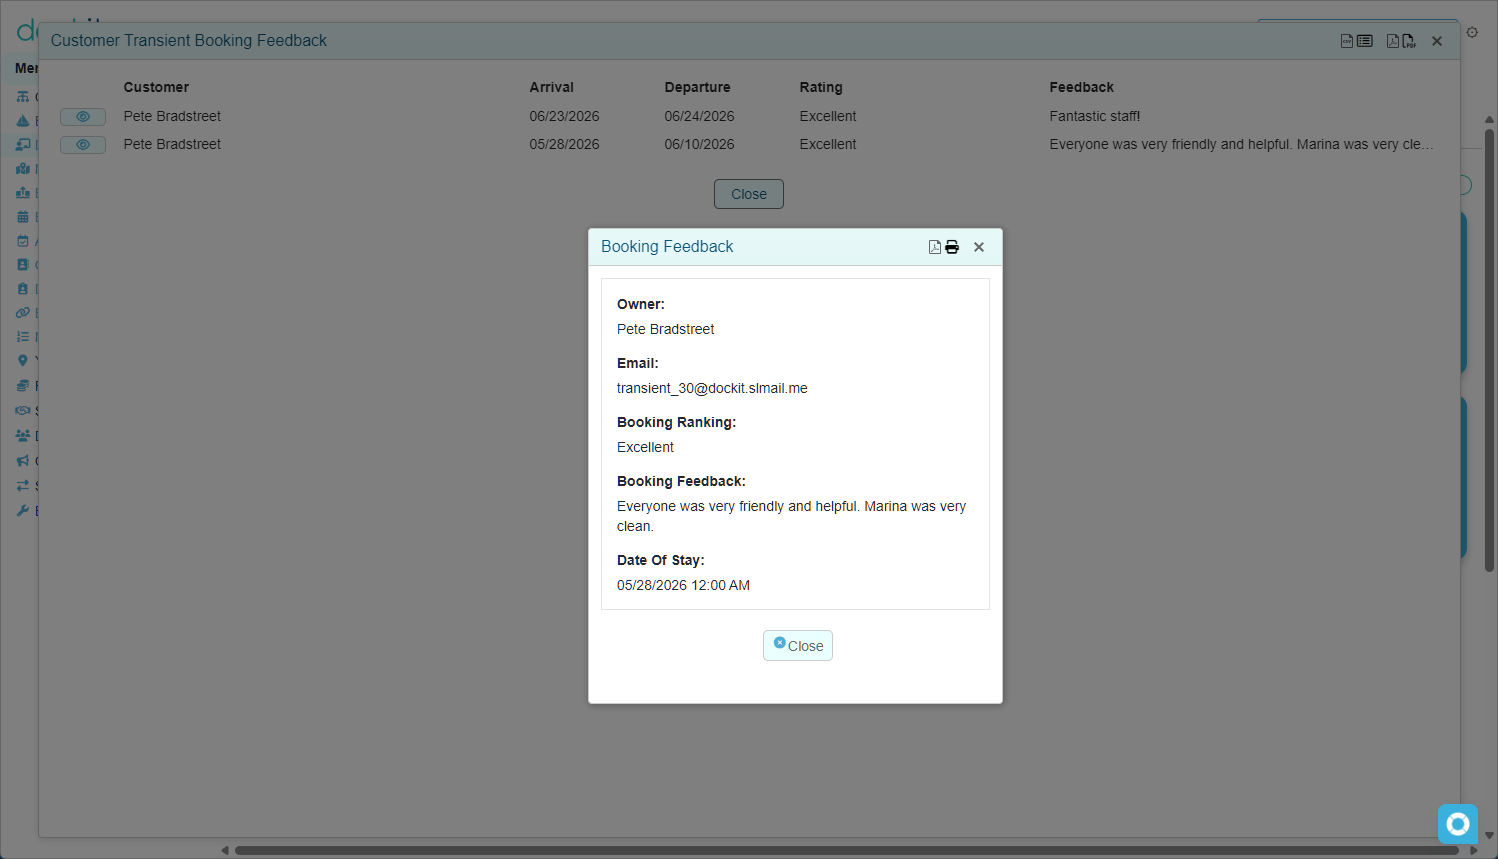
Task: View feedback for the 06/23/2026 arrival booking
Action: click(x=83, y=117)
